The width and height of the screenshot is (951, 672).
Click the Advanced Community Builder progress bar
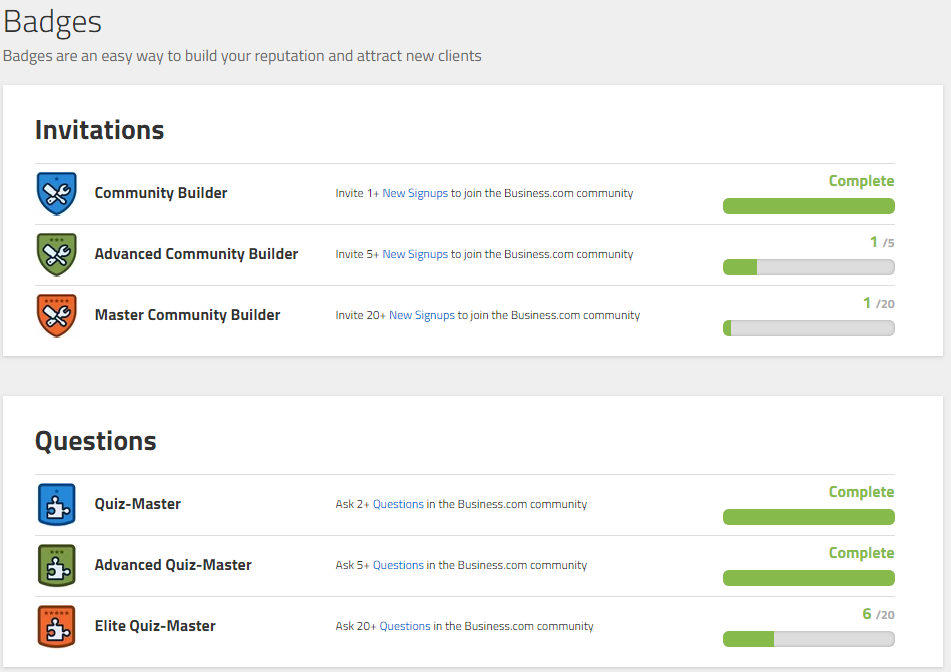pyautogui.click(x=808, y=267)
